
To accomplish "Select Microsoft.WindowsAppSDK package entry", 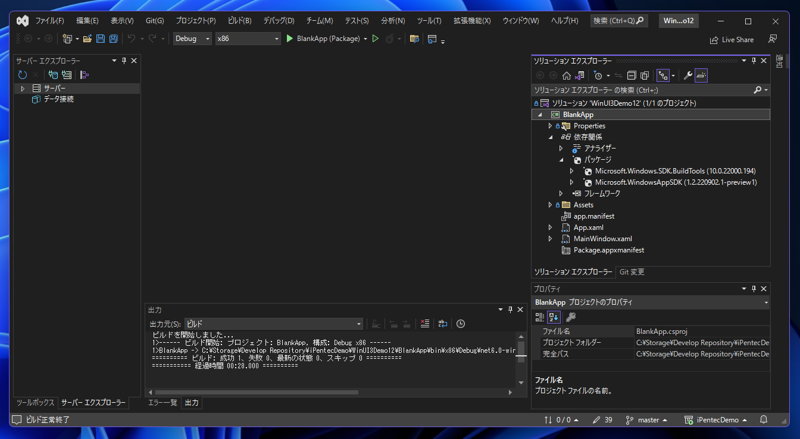I will 676,182.
